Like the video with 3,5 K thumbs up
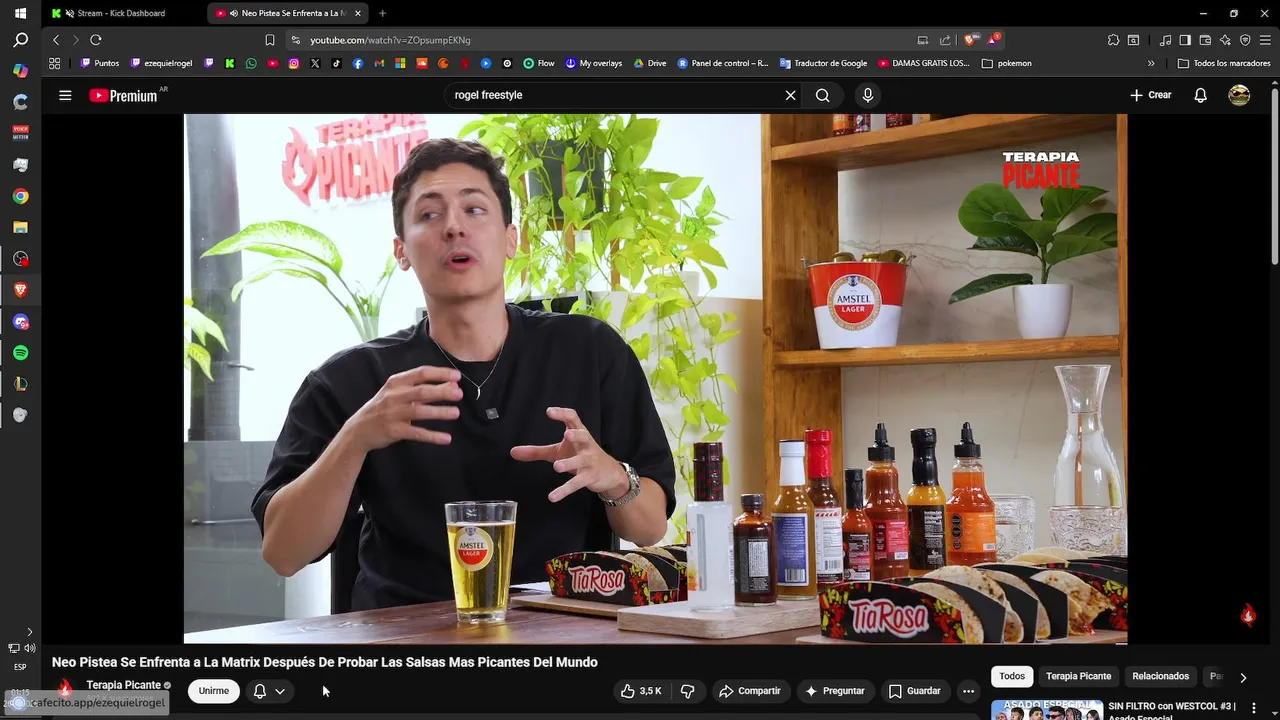 (x=640, y=691)
